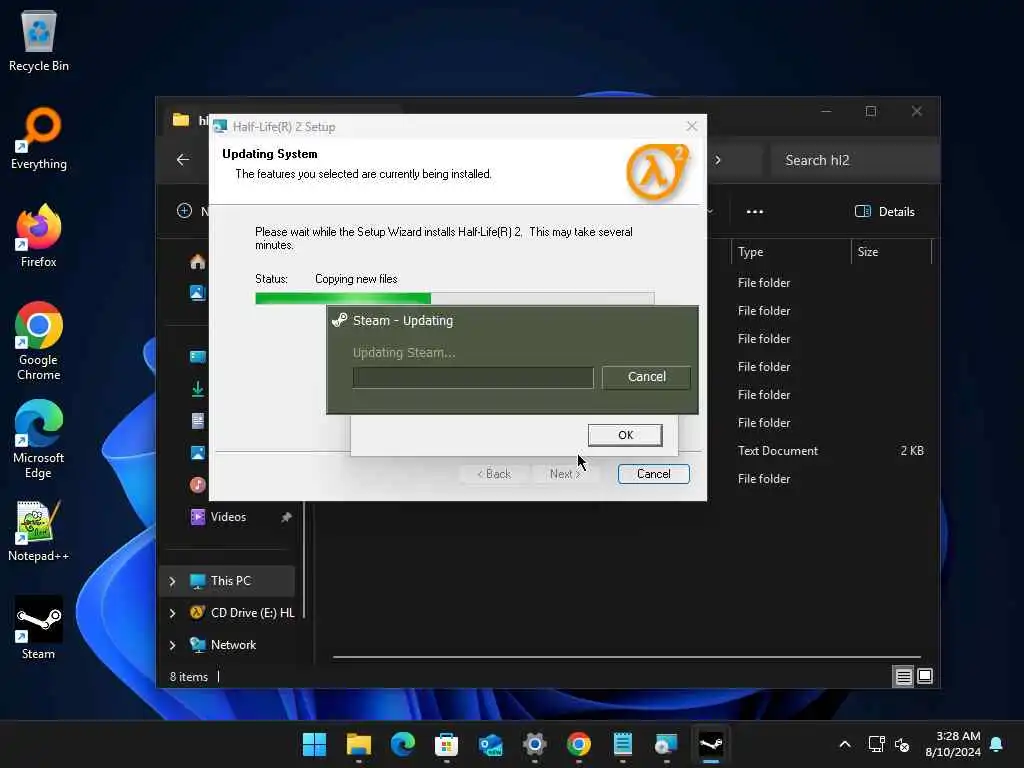Open Edge from the taskbar
The image size is (1024, 768).
(402, 744)
